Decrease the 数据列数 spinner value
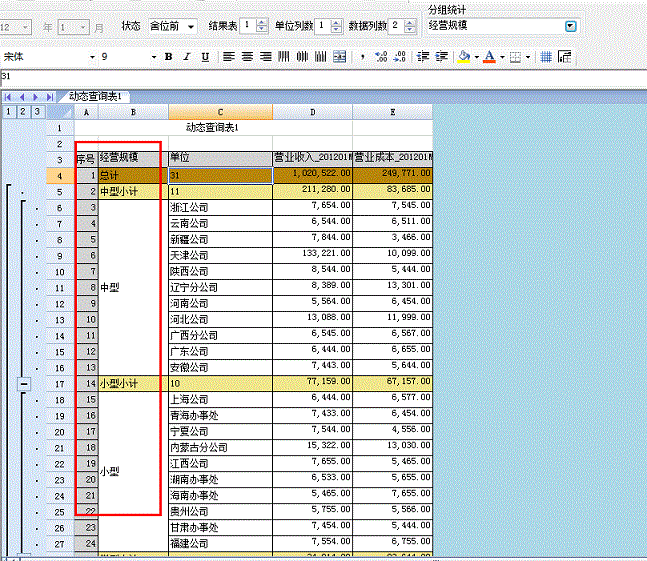This screenshot has width=647, height=561. coord(410,30)
